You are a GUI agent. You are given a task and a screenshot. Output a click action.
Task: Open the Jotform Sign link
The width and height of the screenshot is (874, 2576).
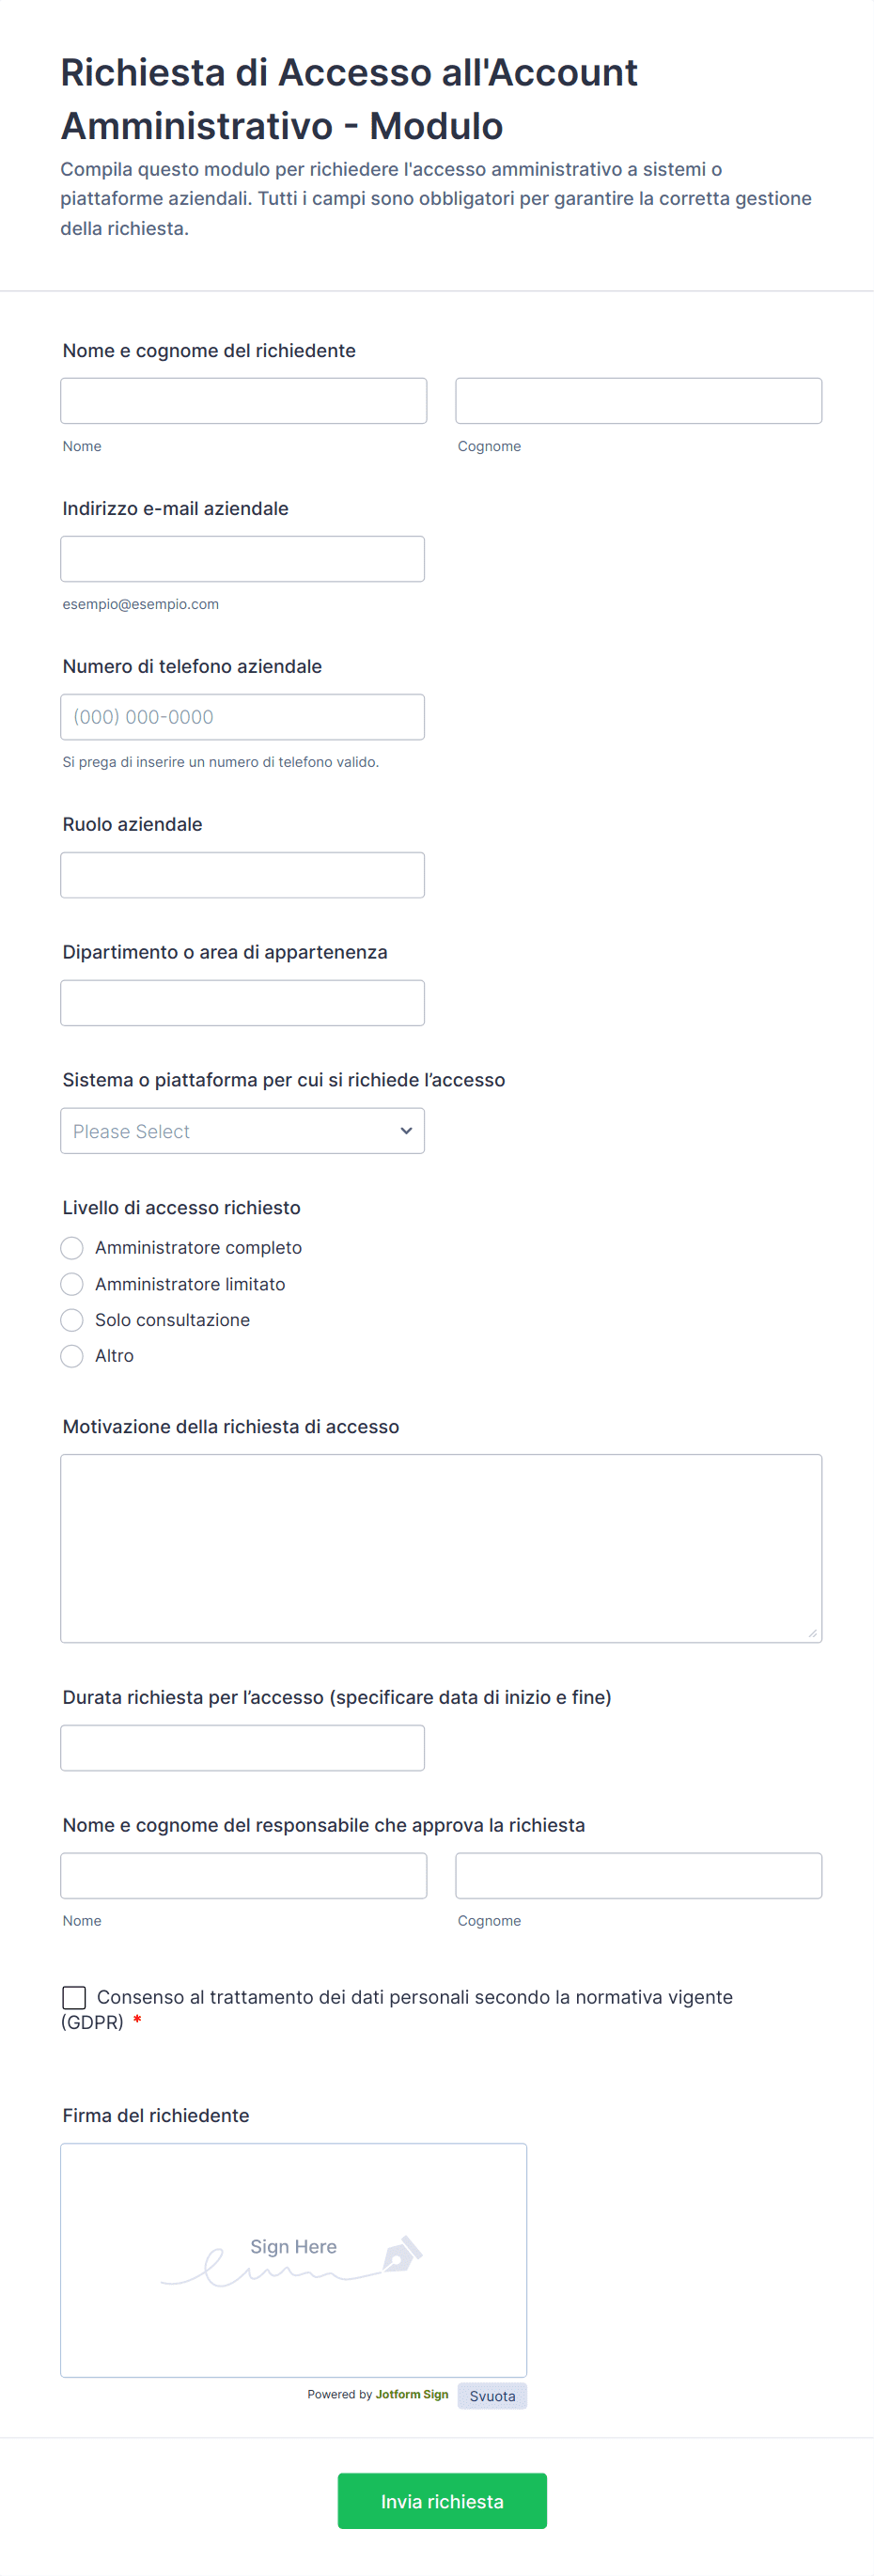coord(412,2394)
